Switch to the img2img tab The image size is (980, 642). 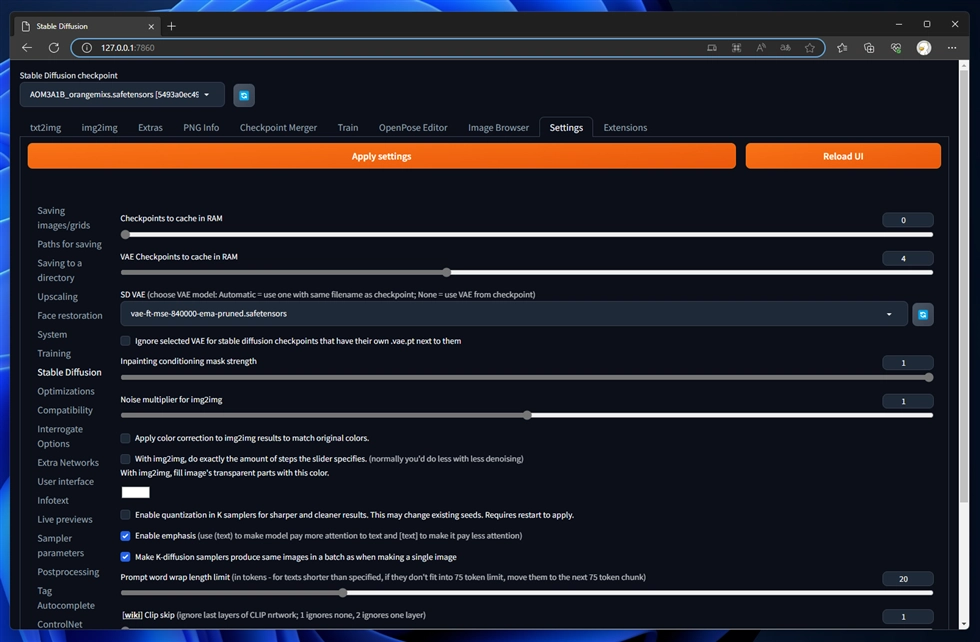(99, 128)
